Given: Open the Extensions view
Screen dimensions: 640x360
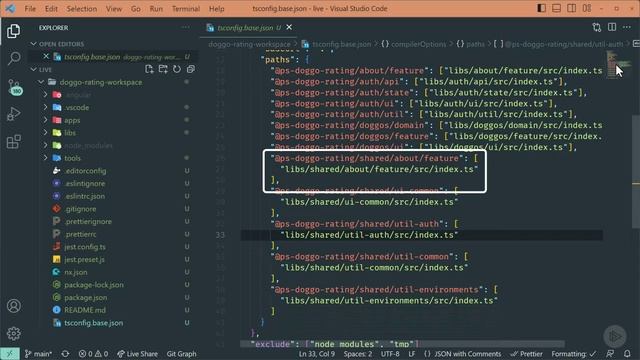Looking at the screenshot, I should tap(13, 142).
